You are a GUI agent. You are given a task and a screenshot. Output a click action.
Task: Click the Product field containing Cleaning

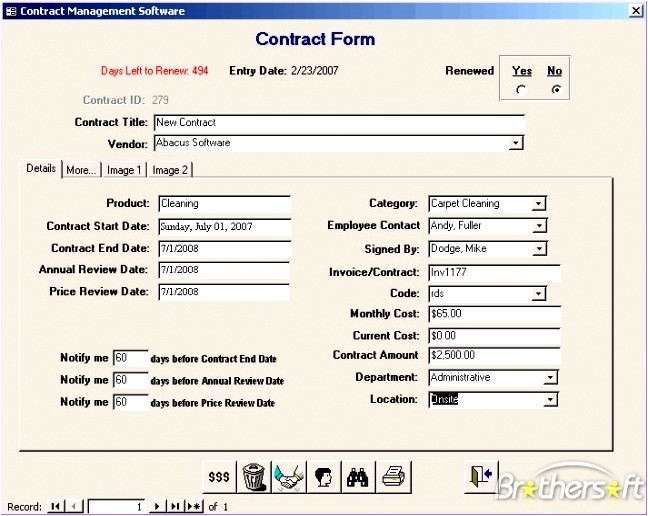coord(224,204)
